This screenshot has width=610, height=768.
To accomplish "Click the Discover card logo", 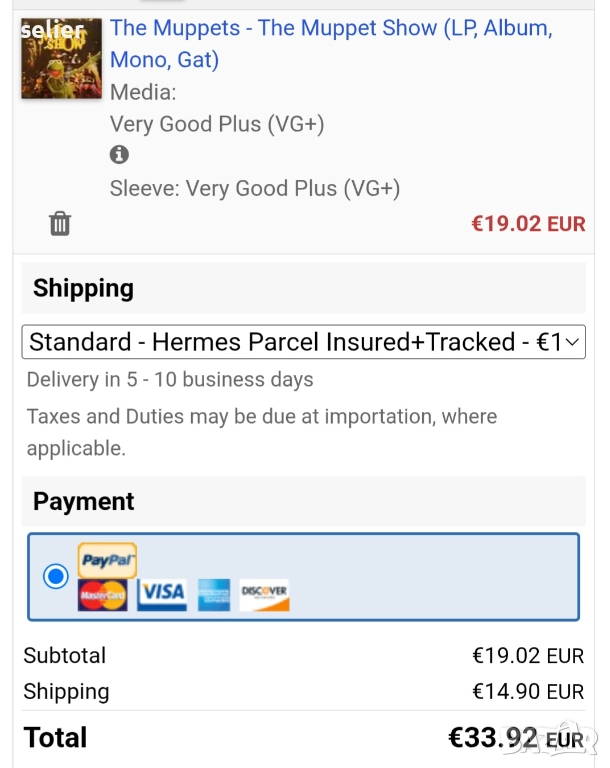I will click(x=264, y=595).
